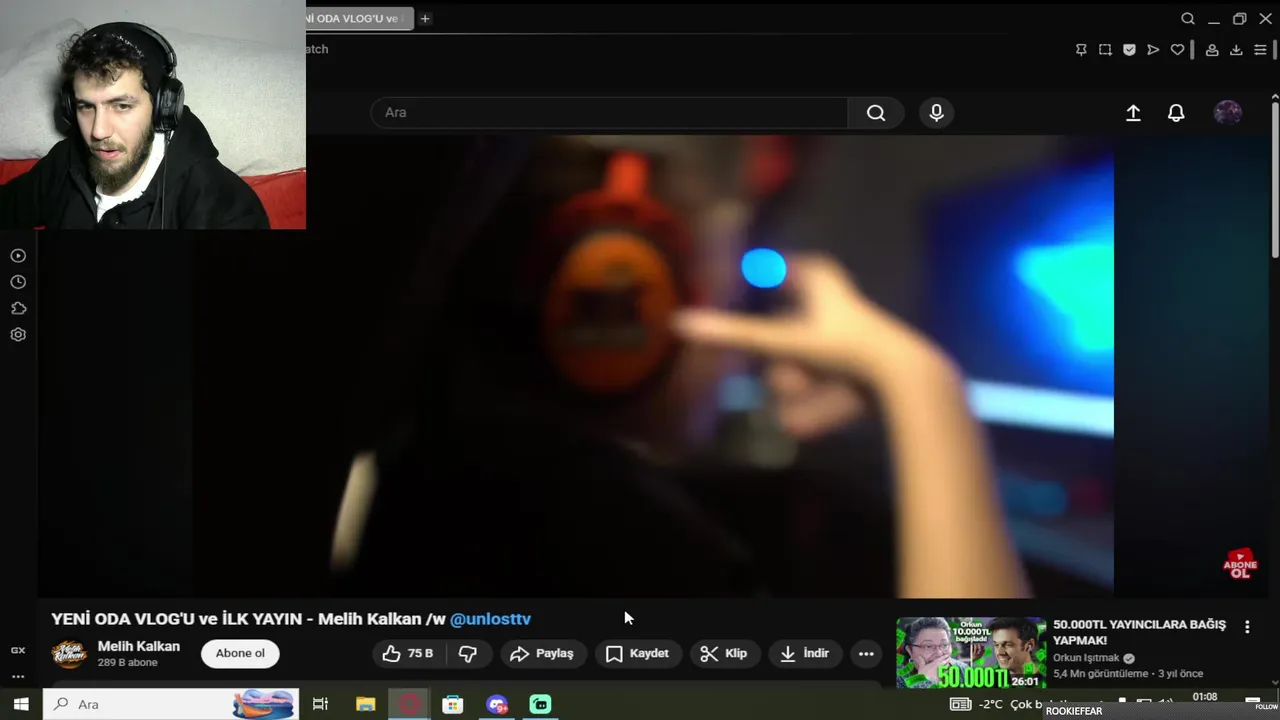
Task: Like the video with 75 B thumbs up
Action: (408, 653)
